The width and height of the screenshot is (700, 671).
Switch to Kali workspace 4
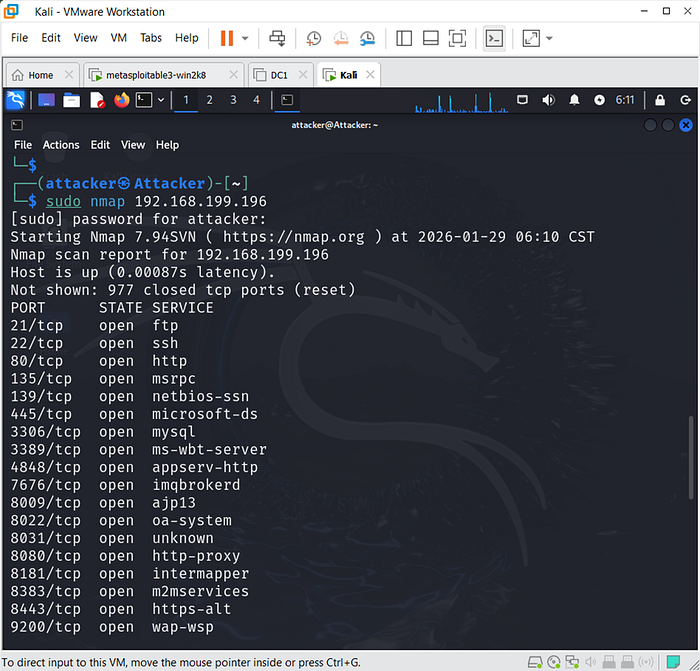[256, 100]
